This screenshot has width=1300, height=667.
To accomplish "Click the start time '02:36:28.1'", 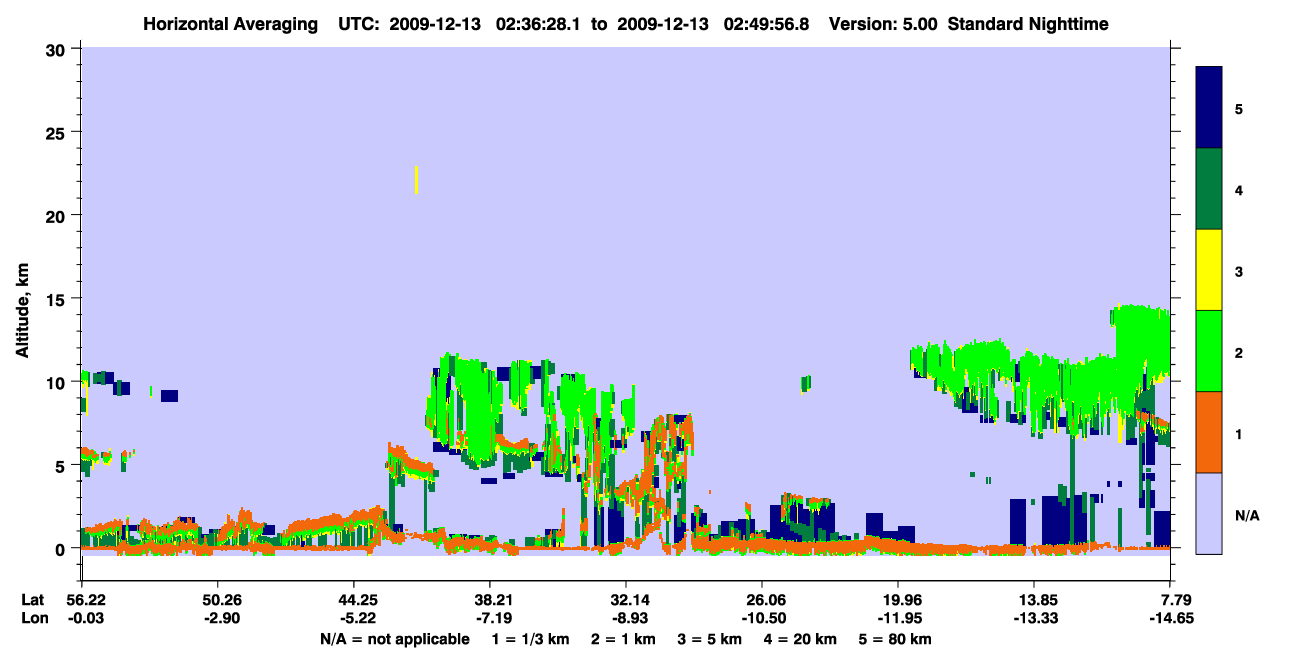I will tap(542, 24).
